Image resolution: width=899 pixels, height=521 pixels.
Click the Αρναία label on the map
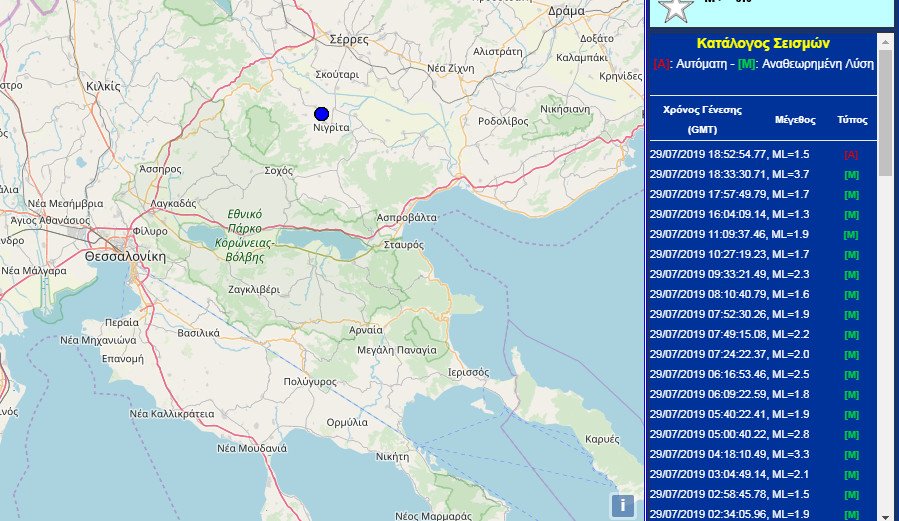[366, 330]
